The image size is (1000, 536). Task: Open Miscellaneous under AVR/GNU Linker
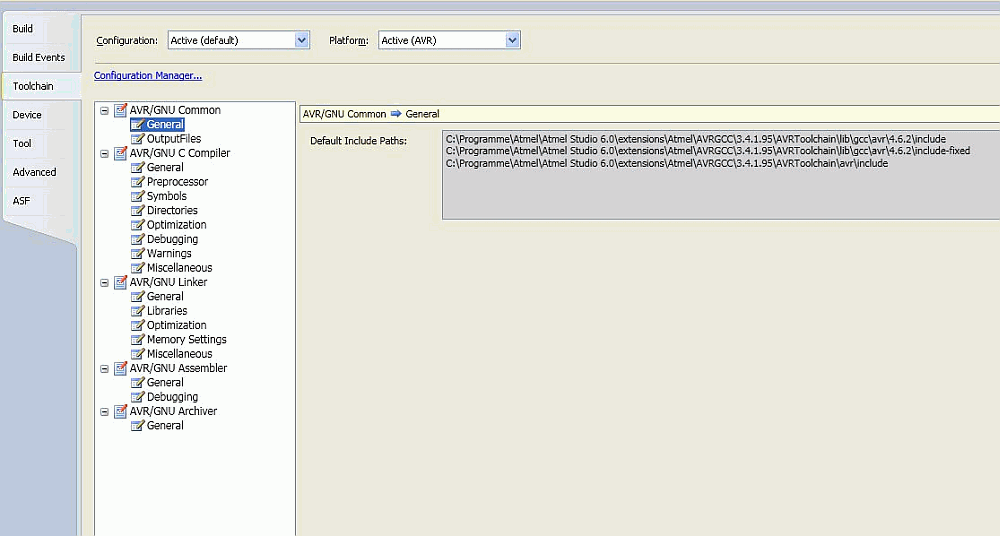[179, 354]
